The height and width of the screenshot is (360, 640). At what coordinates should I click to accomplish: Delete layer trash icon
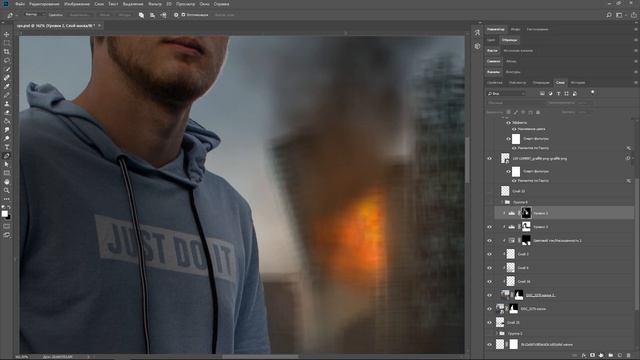pyautogui.click(x=629, y=356)
